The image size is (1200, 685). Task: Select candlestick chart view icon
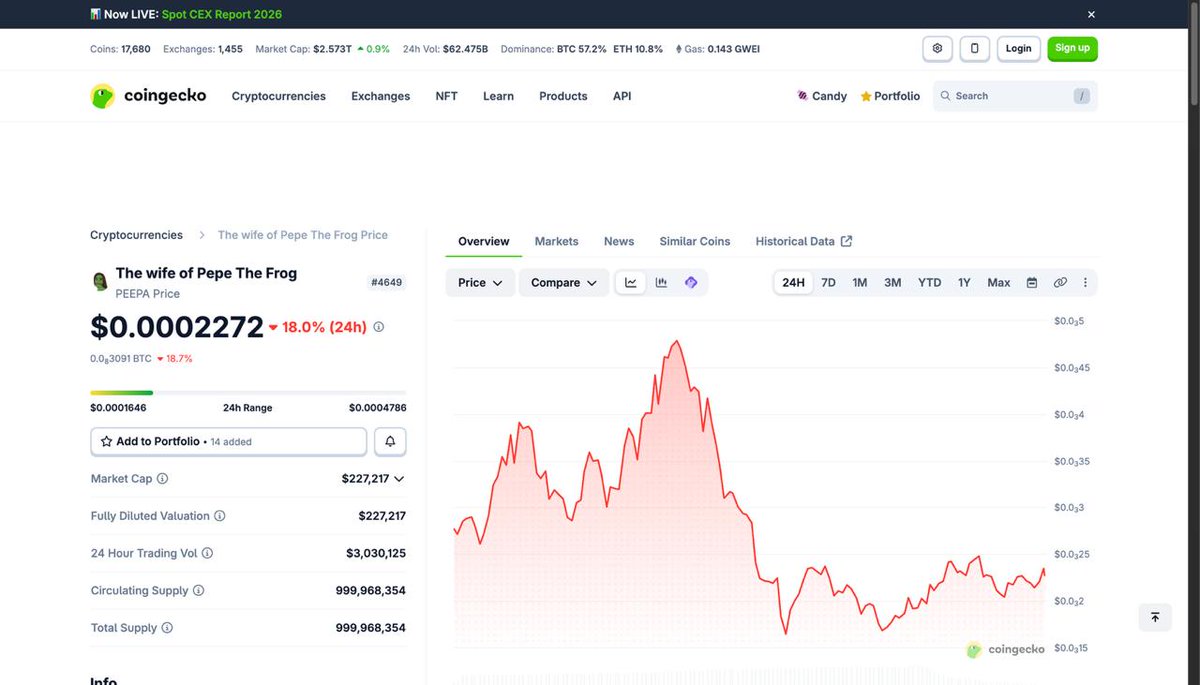pos(661,283)
